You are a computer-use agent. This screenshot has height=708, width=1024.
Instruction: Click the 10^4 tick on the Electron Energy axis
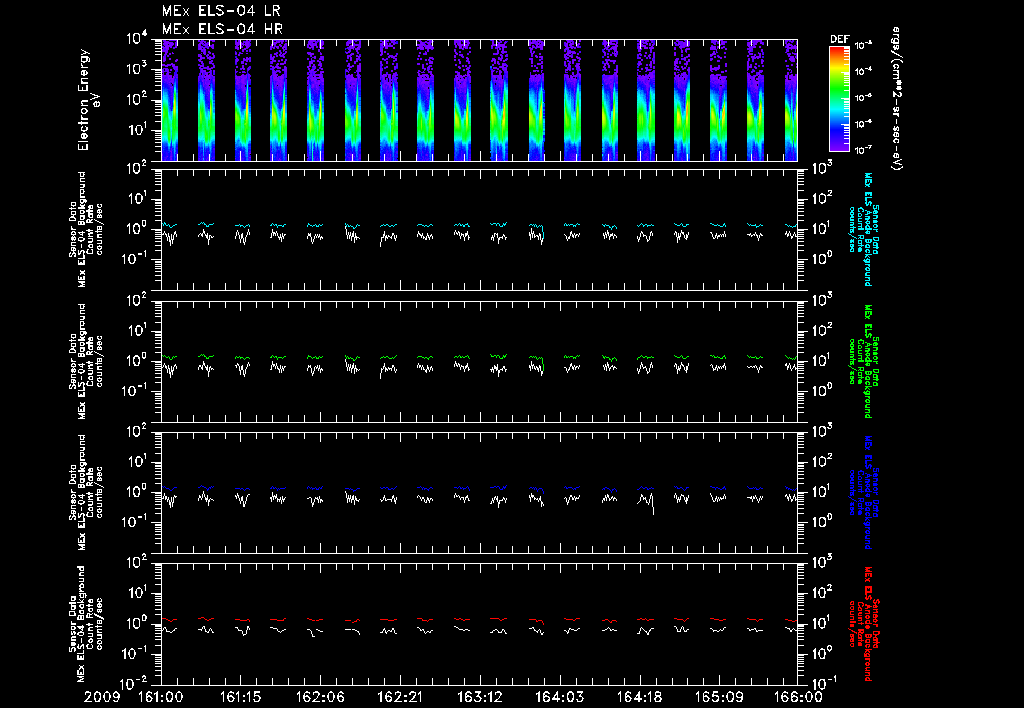click(x=136, y=39)
